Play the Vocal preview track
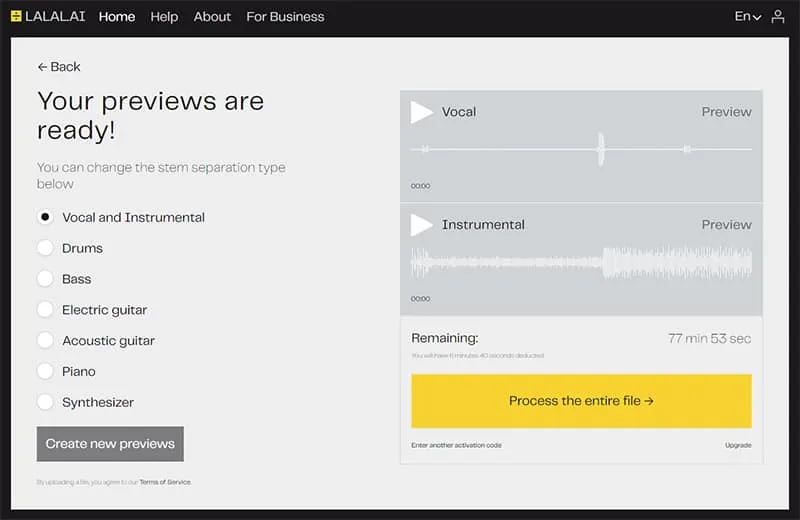Viewport: 800px width, 520px height. [x=421, y=112]
